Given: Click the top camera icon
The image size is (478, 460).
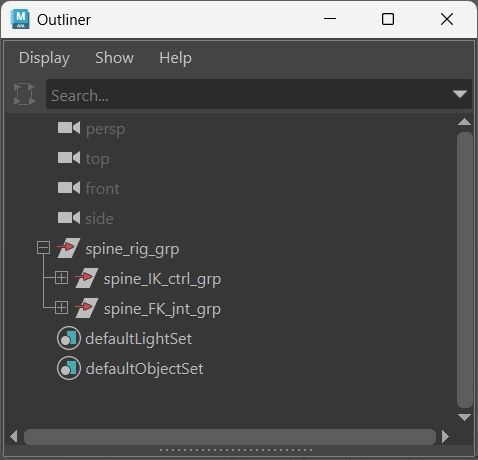Looking at the screenshot, I should 69,158.
